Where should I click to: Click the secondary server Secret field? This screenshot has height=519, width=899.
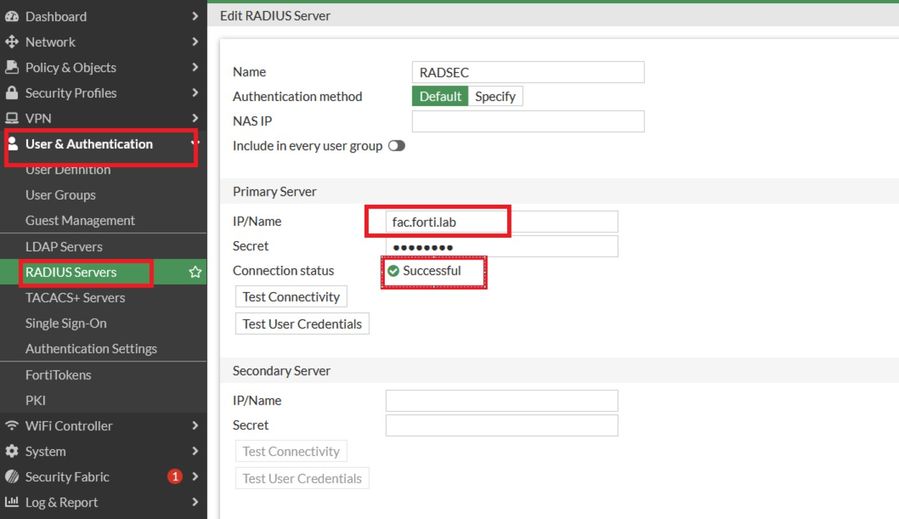[502, 425]
